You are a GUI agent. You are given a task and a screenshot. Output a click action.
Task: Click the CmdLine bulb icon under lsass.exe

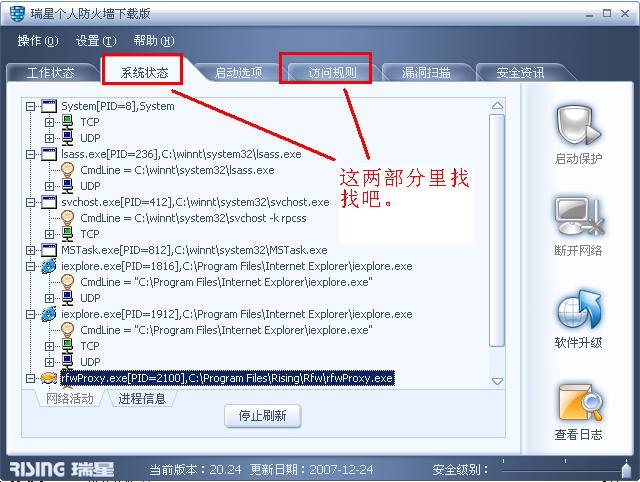pyautogui.click(x=67, y=170)
